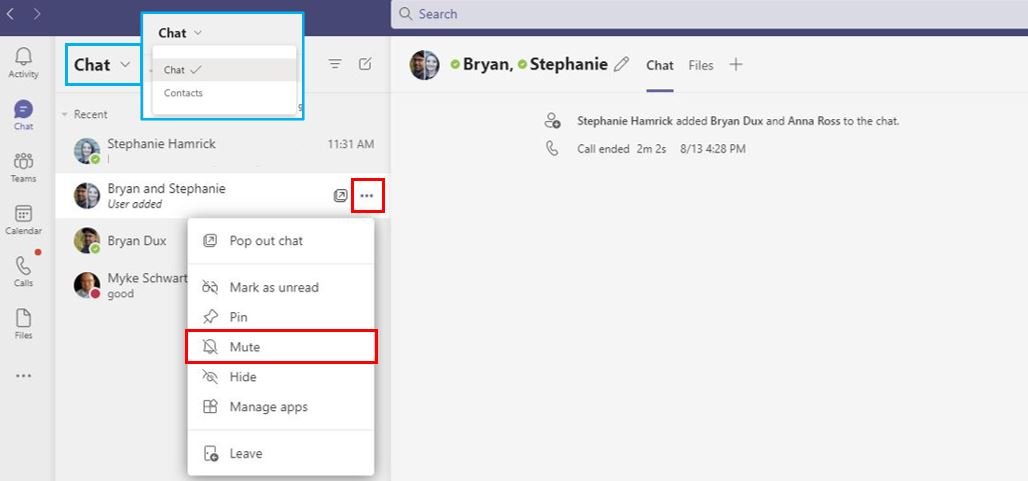Click pop out icon on Bryan and Stephanie row
The width and height of the screenshot is (1028, 481).
(x=340, y=195)
